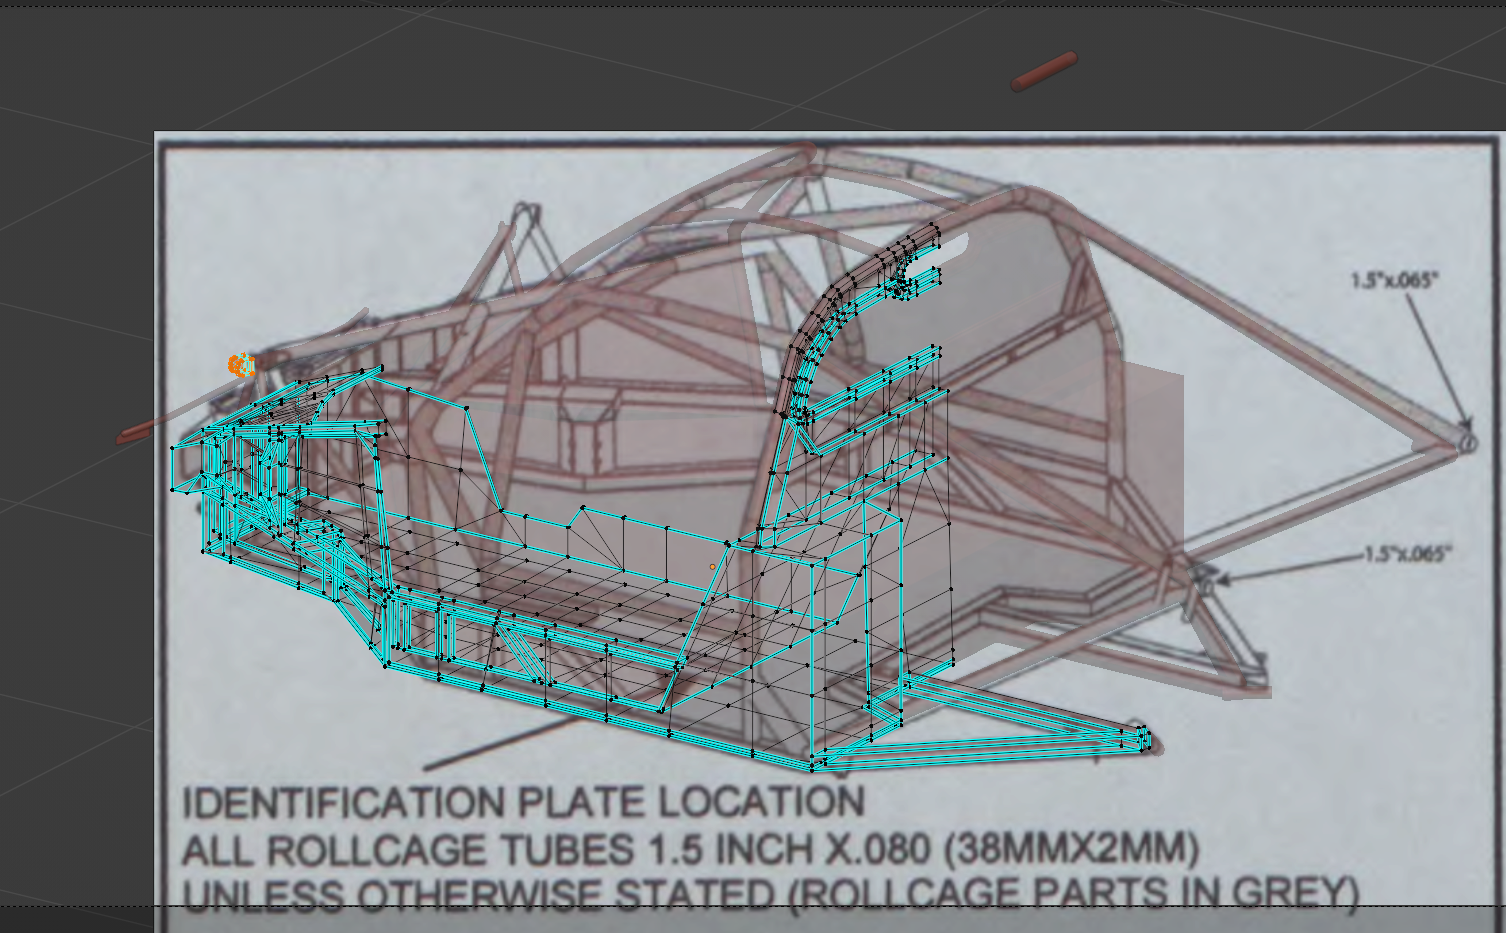Click the "UNLESS OTHERWISE STATED" text line

click(770, 894)
